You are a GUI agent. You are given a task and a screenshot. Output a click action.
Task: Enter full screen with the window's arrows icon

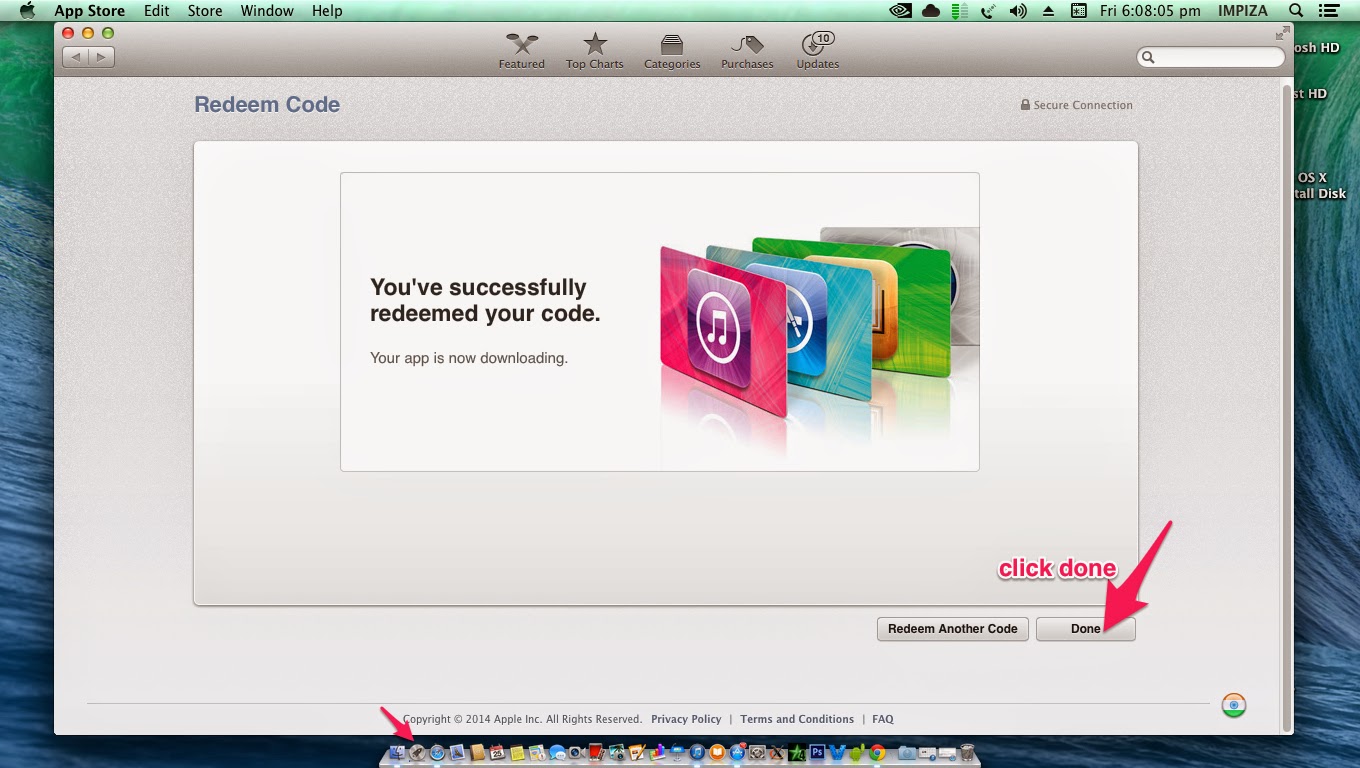coord(1282,32)
